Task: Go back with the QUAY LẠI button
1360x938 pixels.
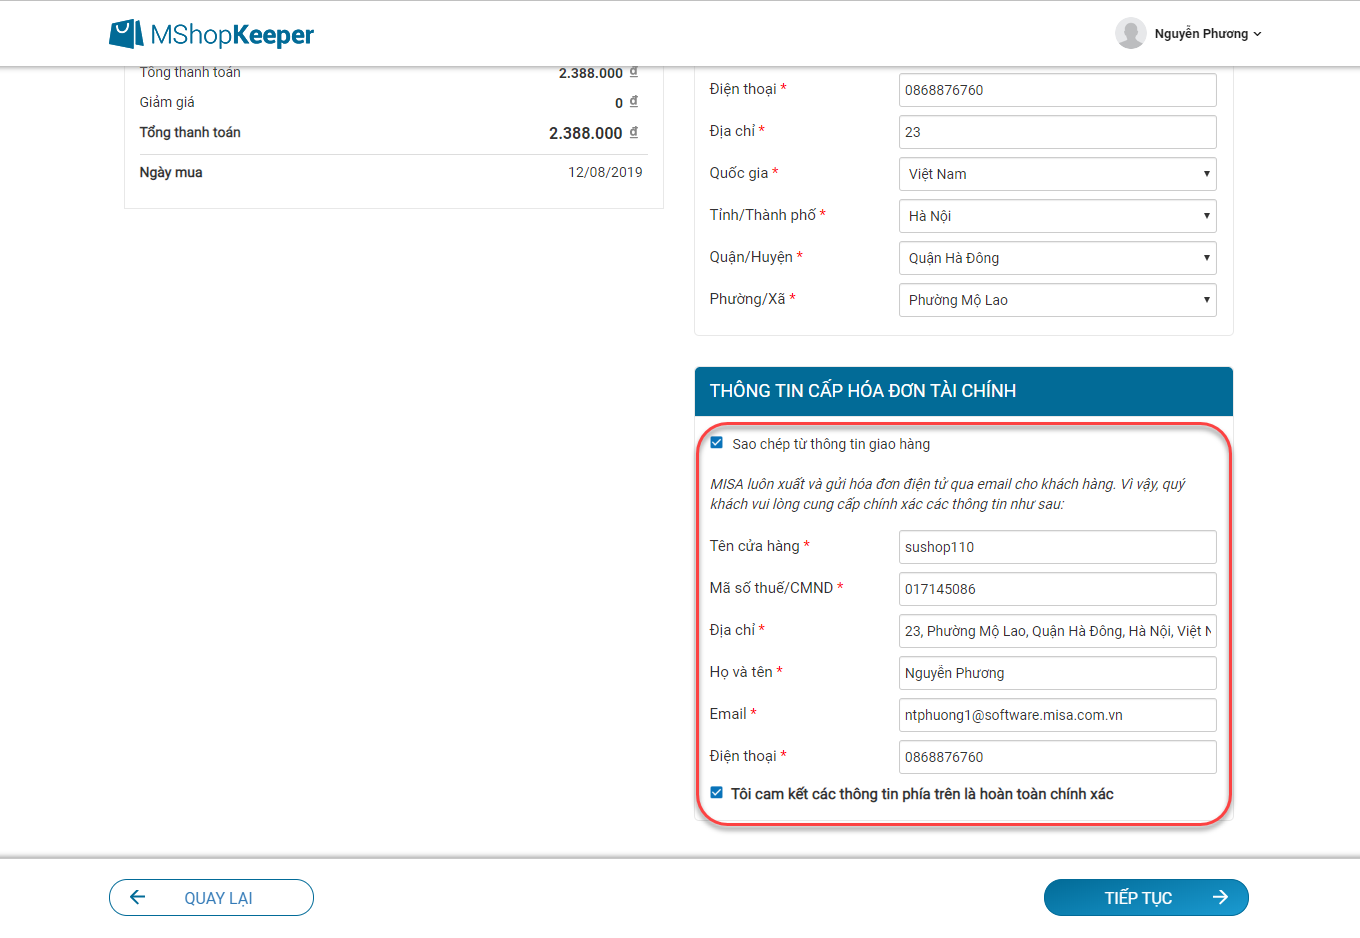Action: (211, 897)
